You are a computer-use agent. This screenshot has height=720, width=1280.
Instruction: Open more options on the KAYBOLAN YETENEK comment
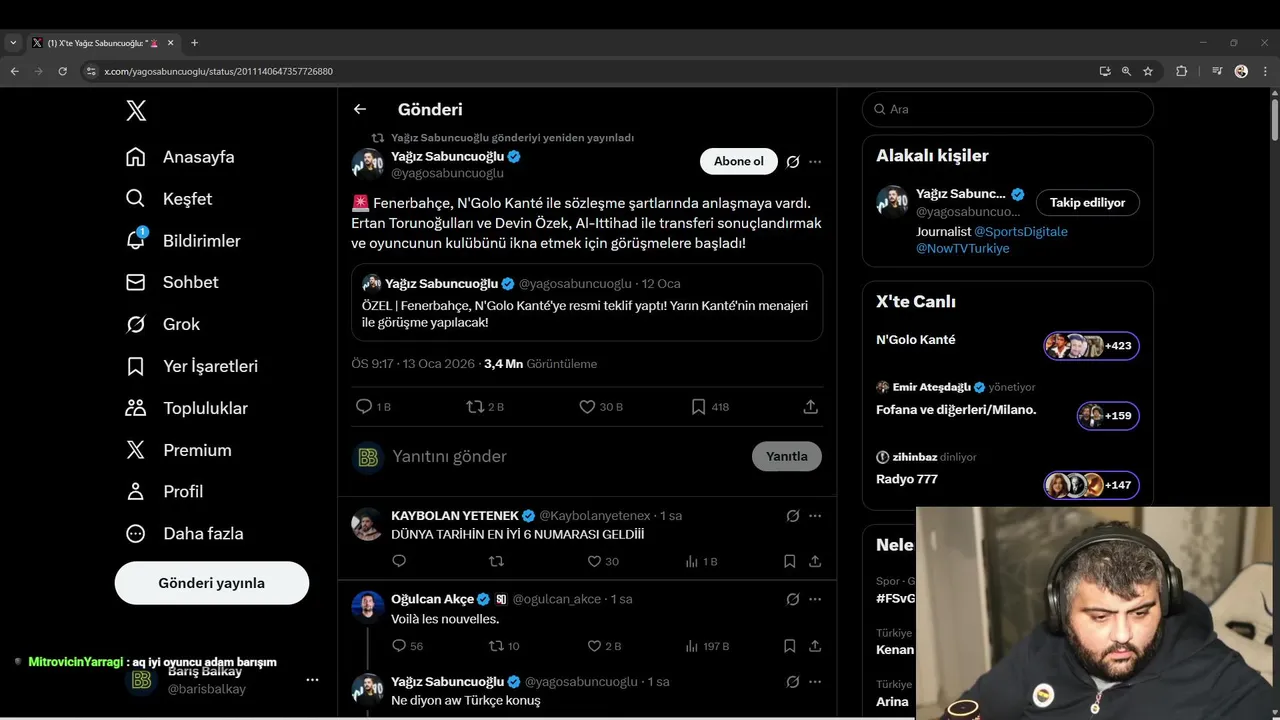[815, 516]
